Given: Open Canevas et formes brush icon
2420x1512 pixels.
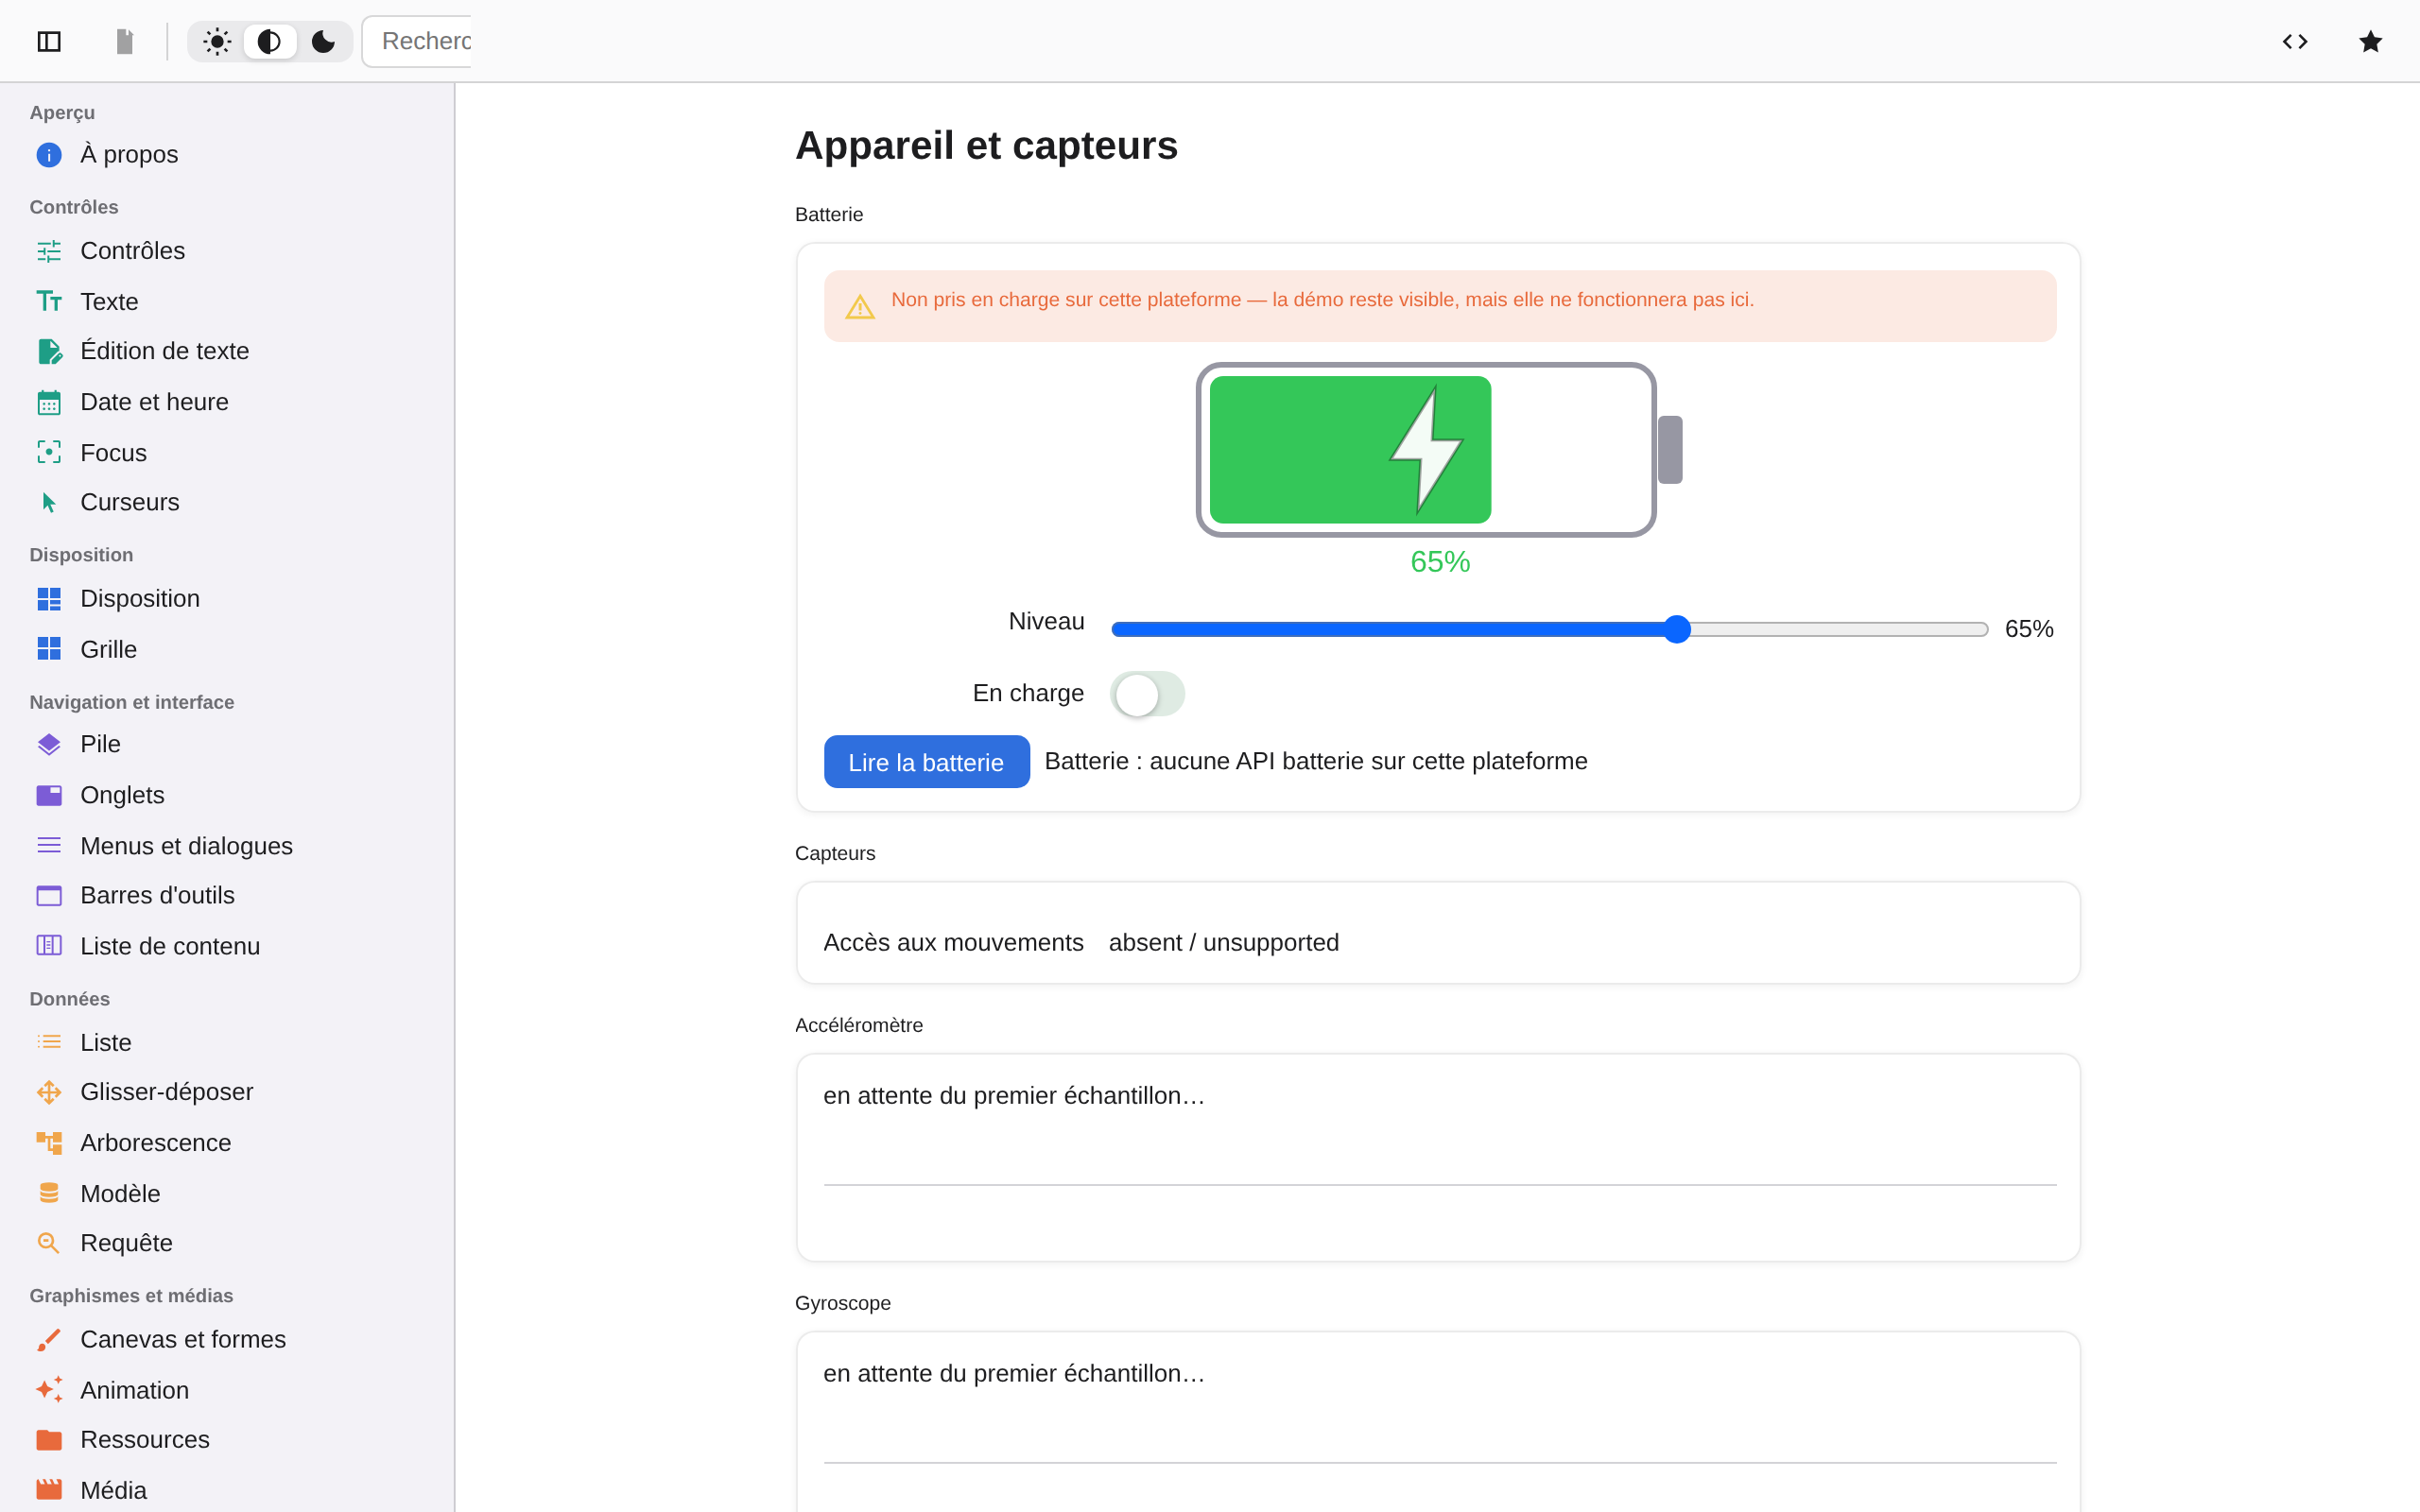Looking at the screenshot, I should point(49,1340).
